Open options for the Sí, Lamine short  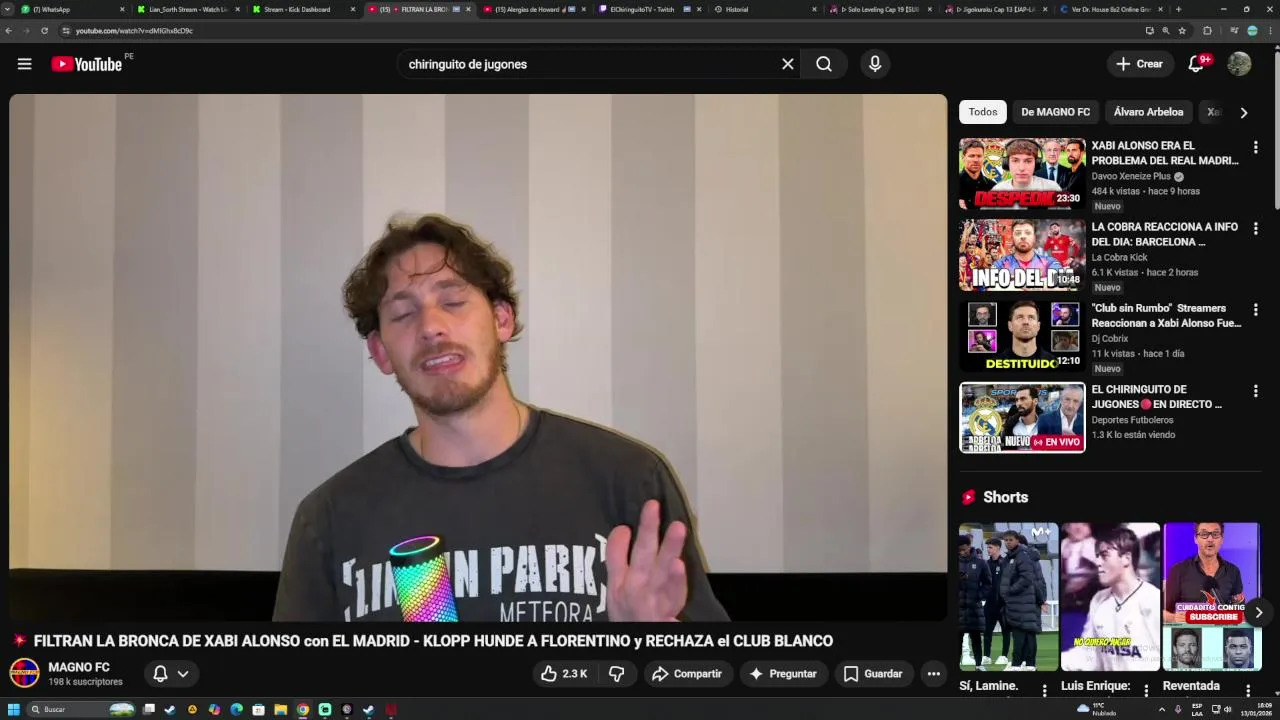pyautogui.click(x=1044, y=690)
